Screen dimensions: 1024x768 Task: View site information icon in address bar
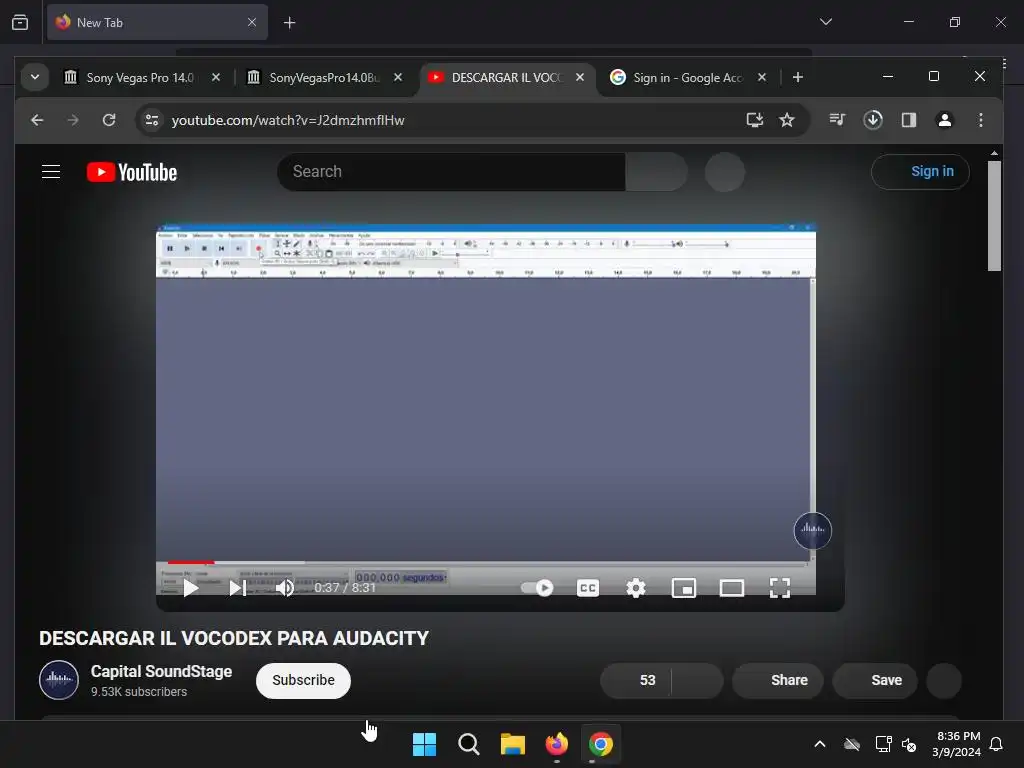point(152,120)
